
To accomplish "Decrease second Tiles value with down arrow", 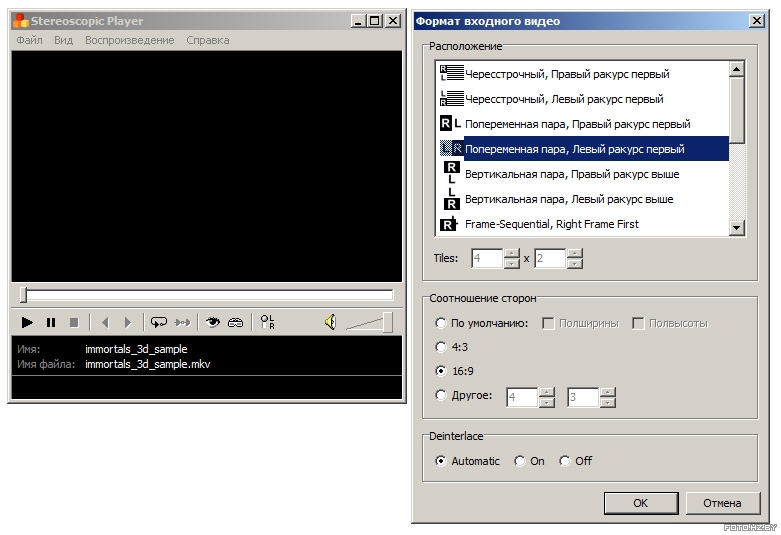I will 574,264.
